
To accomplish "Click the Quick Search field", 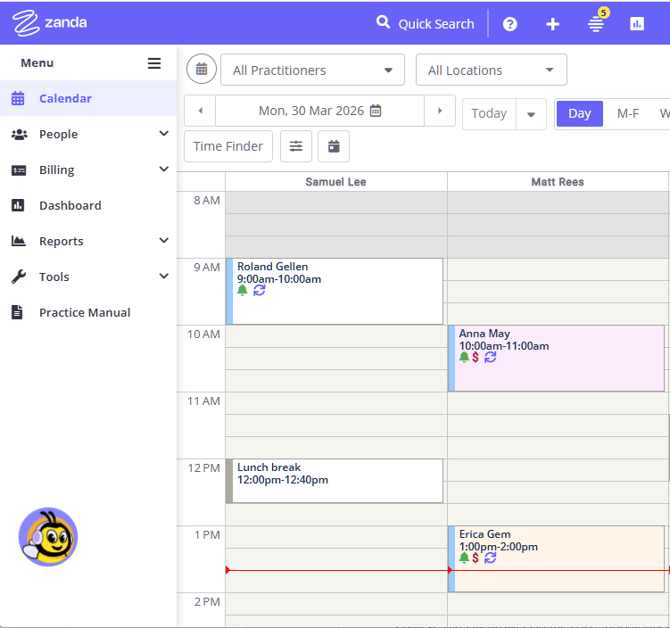I will [425, 24].
